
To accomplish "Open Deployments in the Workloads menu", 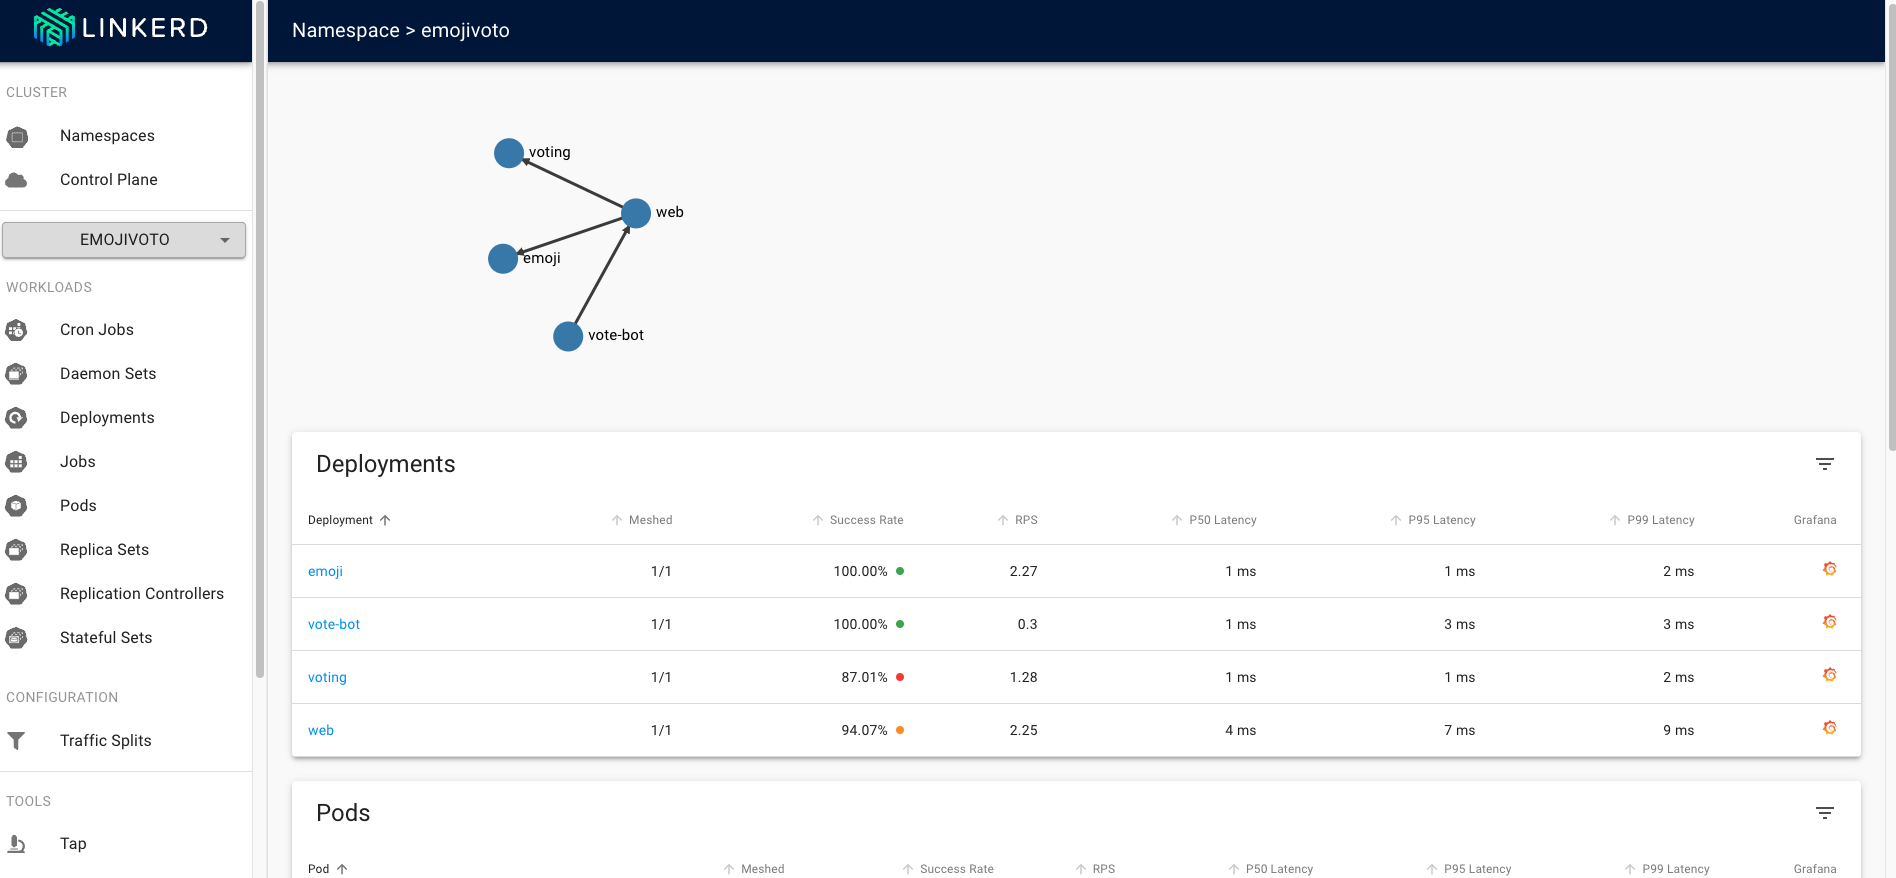I will point(107,418).
